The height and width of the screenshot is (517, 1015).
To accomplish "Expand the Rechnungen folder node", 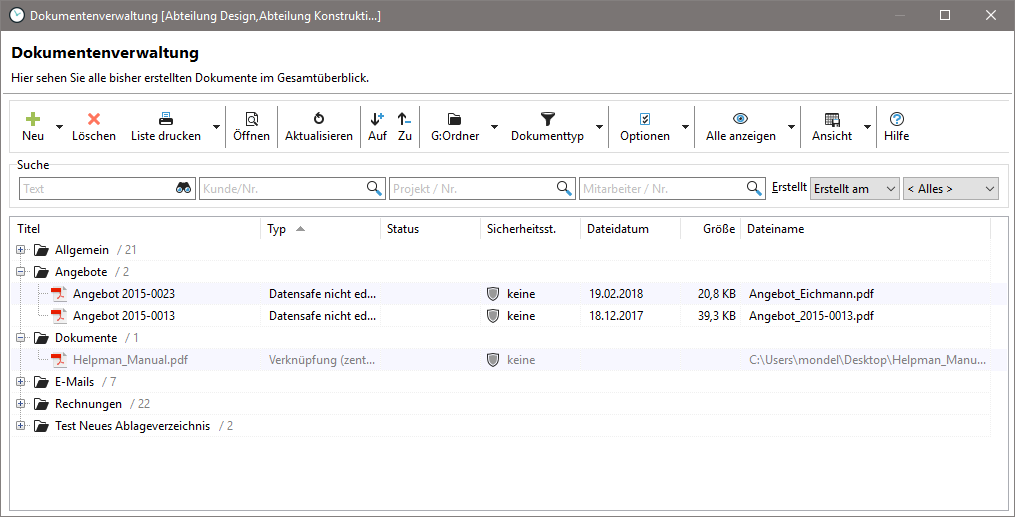I will pos(20,404).
